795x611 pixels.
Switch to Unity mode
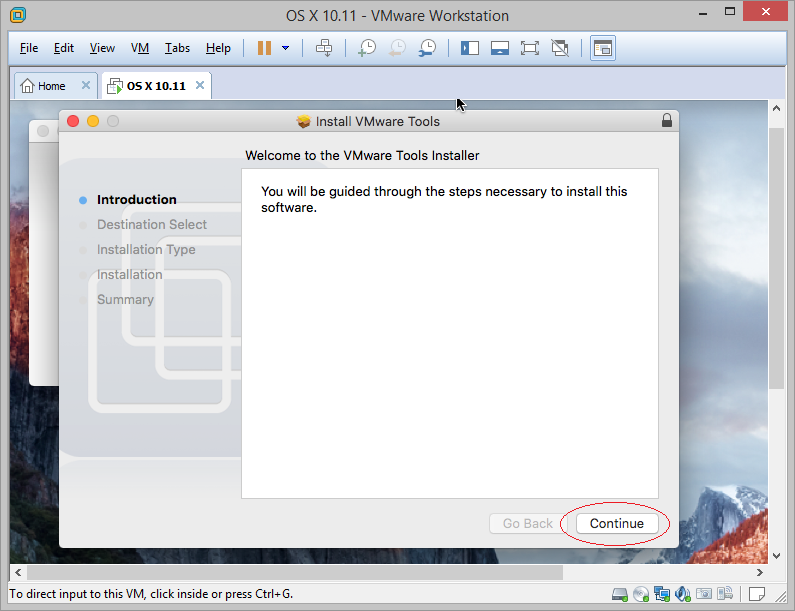560,48
